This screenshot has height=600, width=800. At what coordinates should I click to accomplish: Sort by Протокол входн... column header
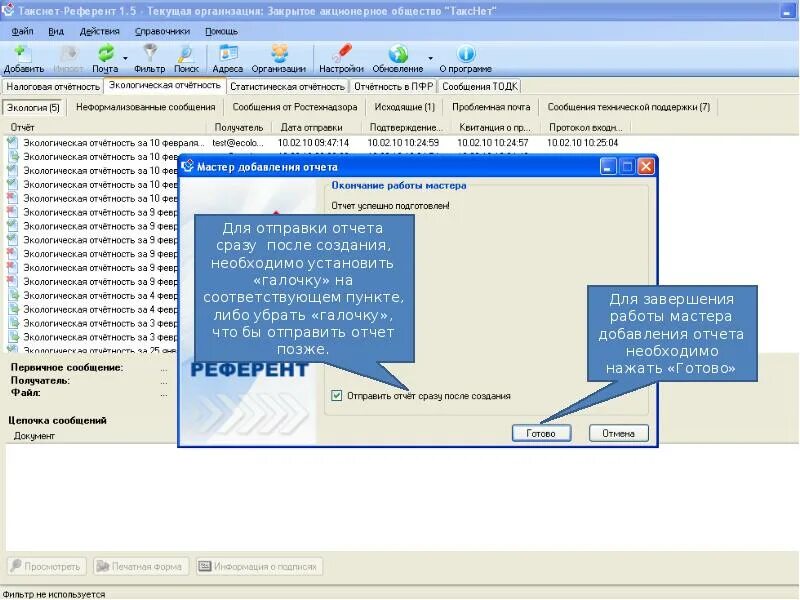586,128
